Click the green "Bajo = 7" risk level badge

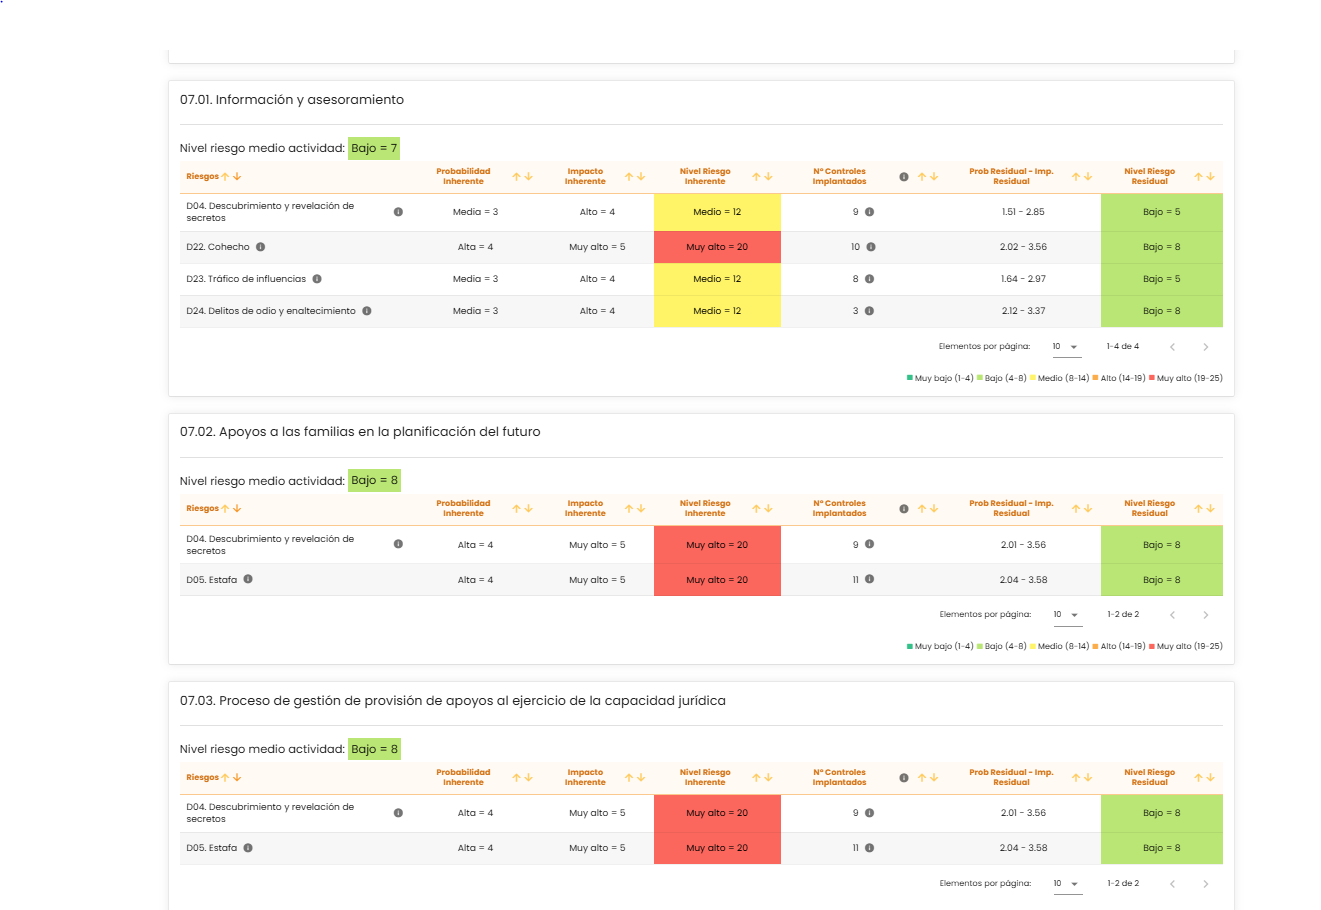[x=374, y=148]
